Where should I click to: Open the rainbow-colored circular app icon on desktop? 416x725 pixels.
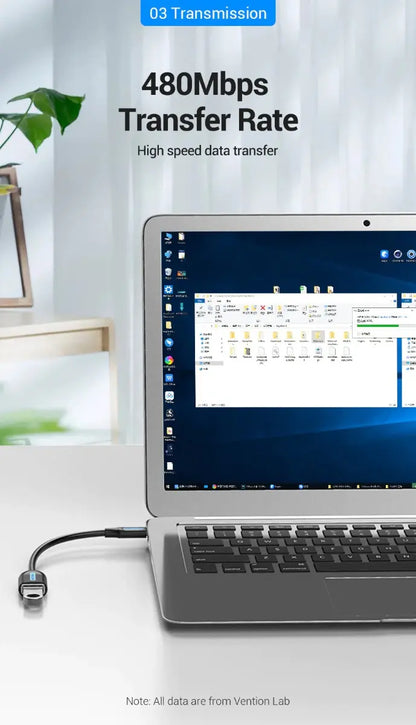[169, 360]
